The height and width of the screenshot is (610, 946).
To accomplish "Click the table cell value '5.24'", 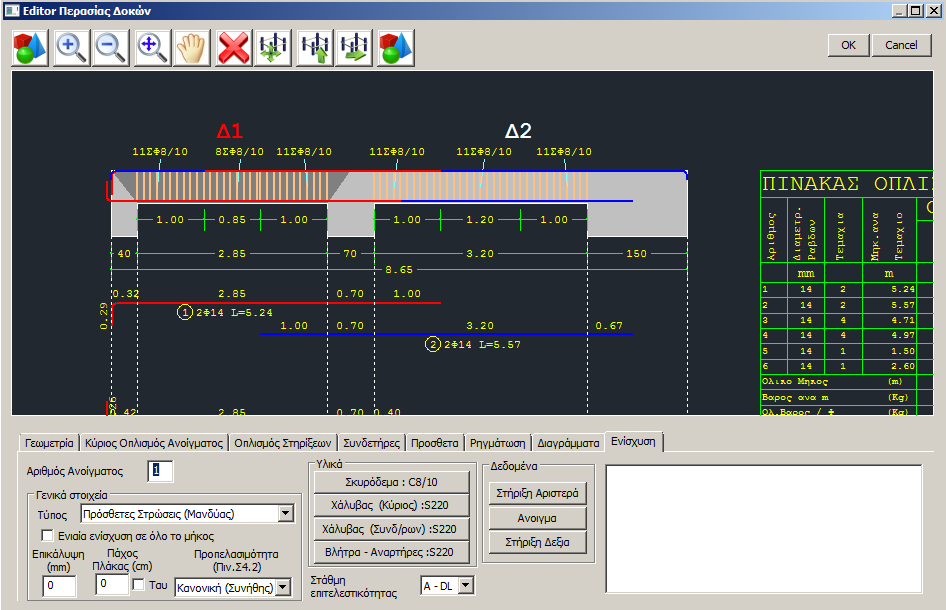I will pyautogui.click(x=903, y=289).
